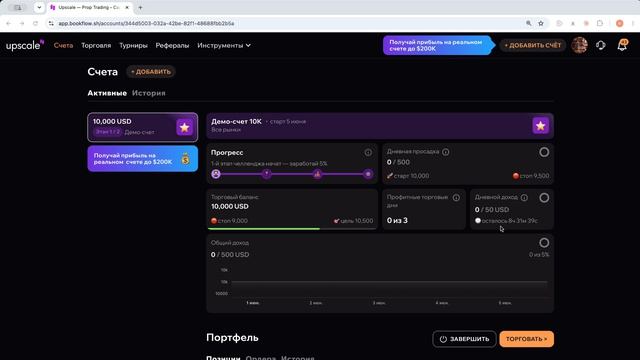Click the money bag icon on the promo card
Screen dimensions: 640x360
tap(185, 159)
